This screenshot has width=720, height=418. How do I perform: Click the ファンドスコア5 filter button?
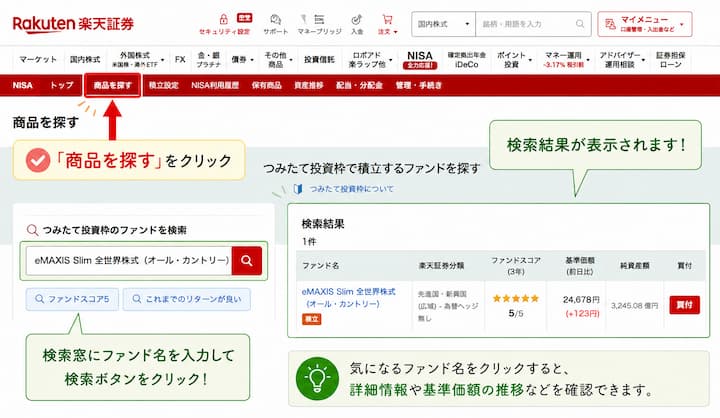point(72,299)
